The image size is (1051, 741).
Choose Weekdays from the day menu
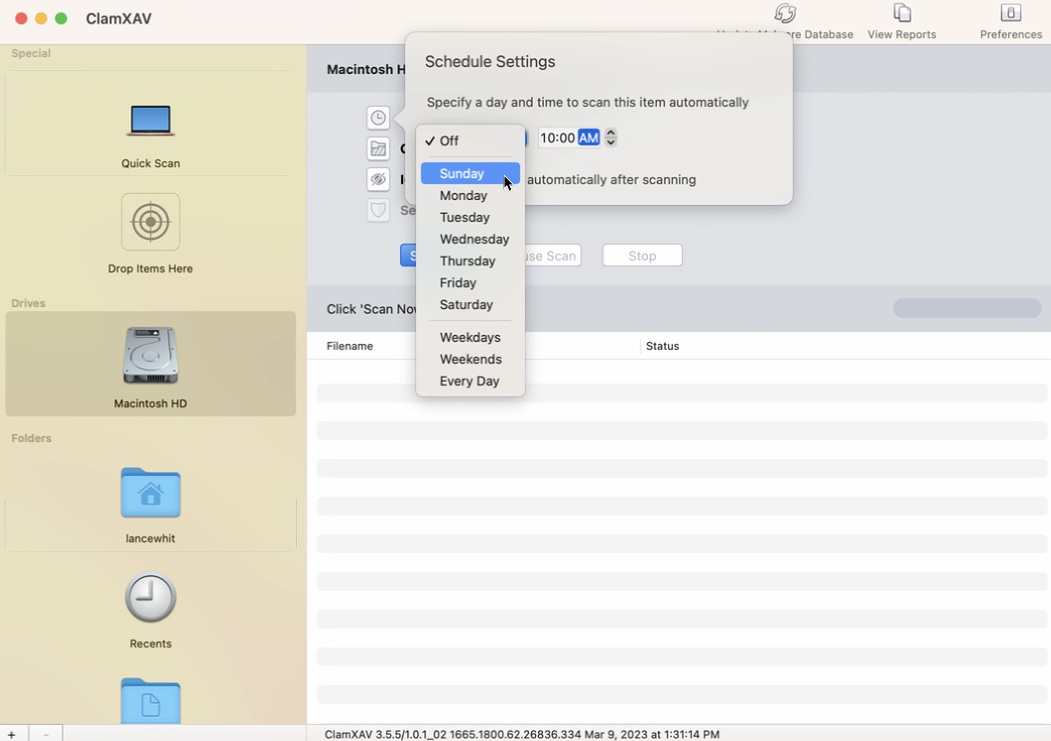[470, 338]
